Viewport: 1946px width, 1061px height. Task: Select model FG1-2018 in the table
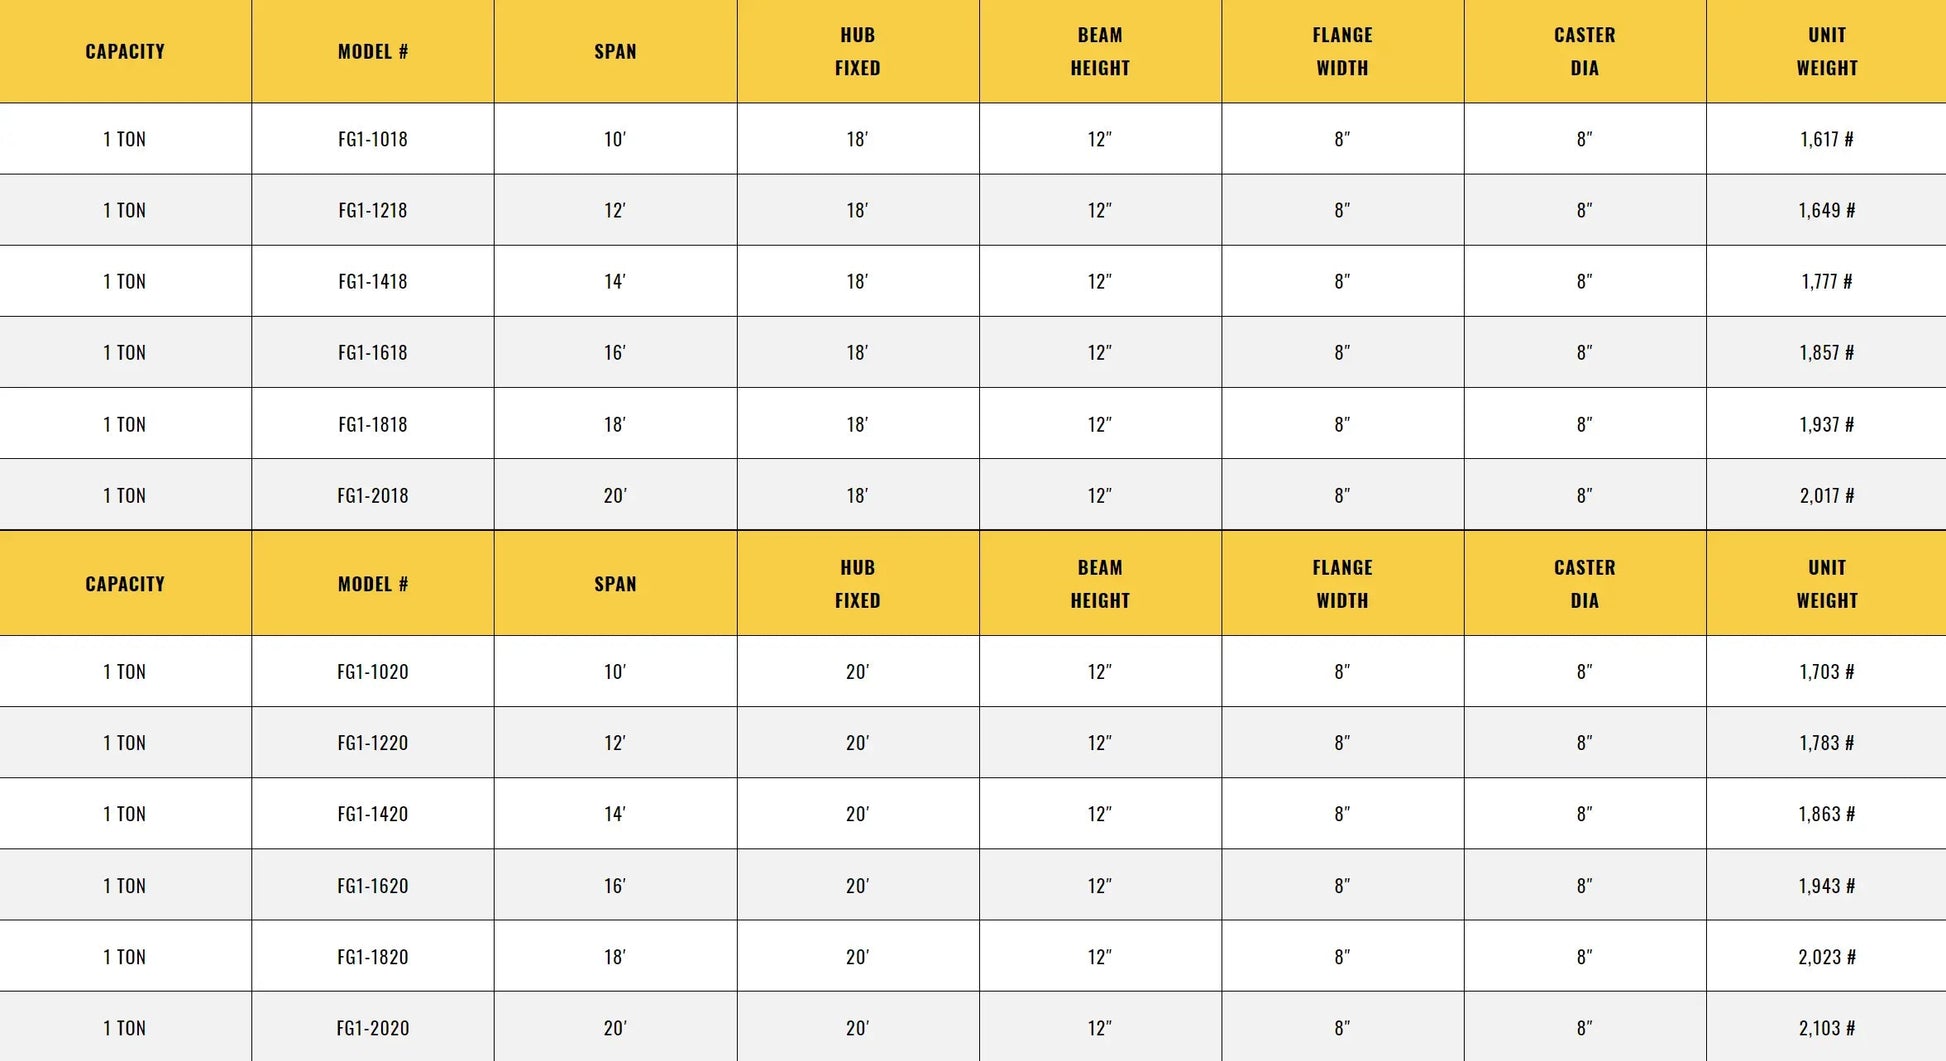pos(372,495)
